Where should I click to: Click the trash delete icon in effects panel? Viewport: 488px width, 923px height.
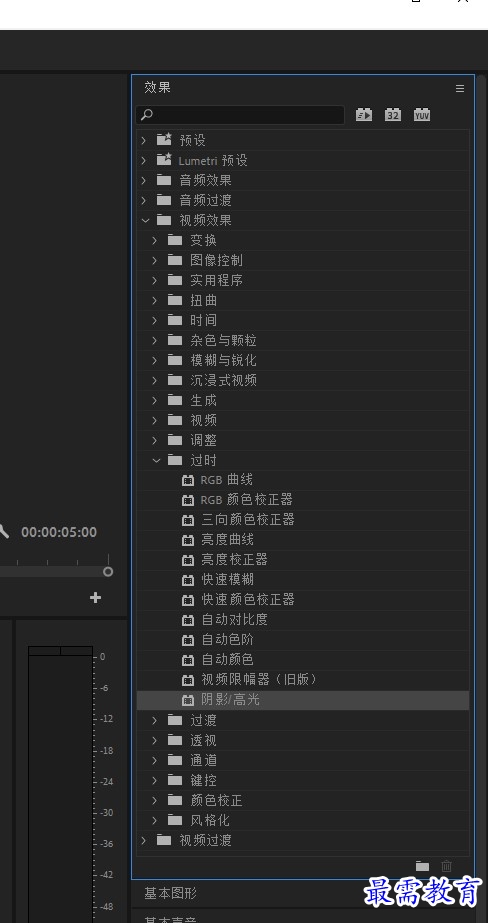click(447, 866)
